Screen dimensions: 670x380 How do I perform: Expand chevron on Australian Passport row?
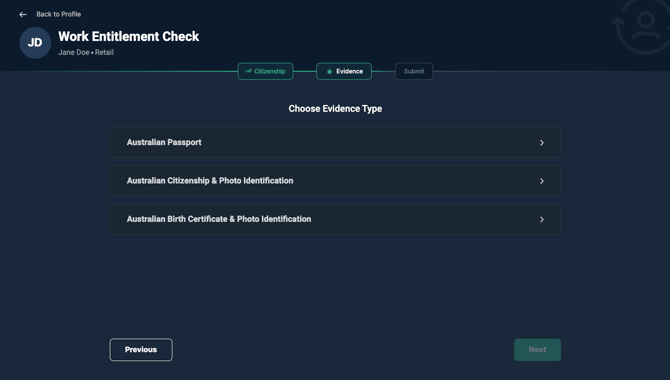542,143
